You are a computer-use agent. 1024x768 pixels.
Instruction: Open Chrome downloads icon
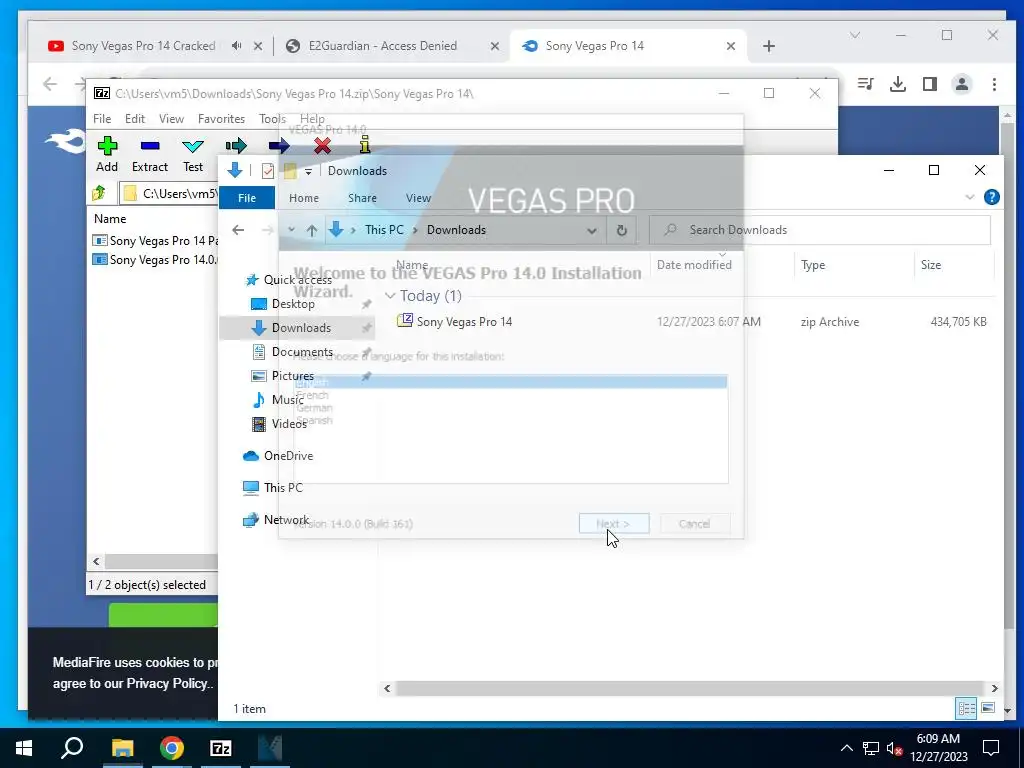898,84
